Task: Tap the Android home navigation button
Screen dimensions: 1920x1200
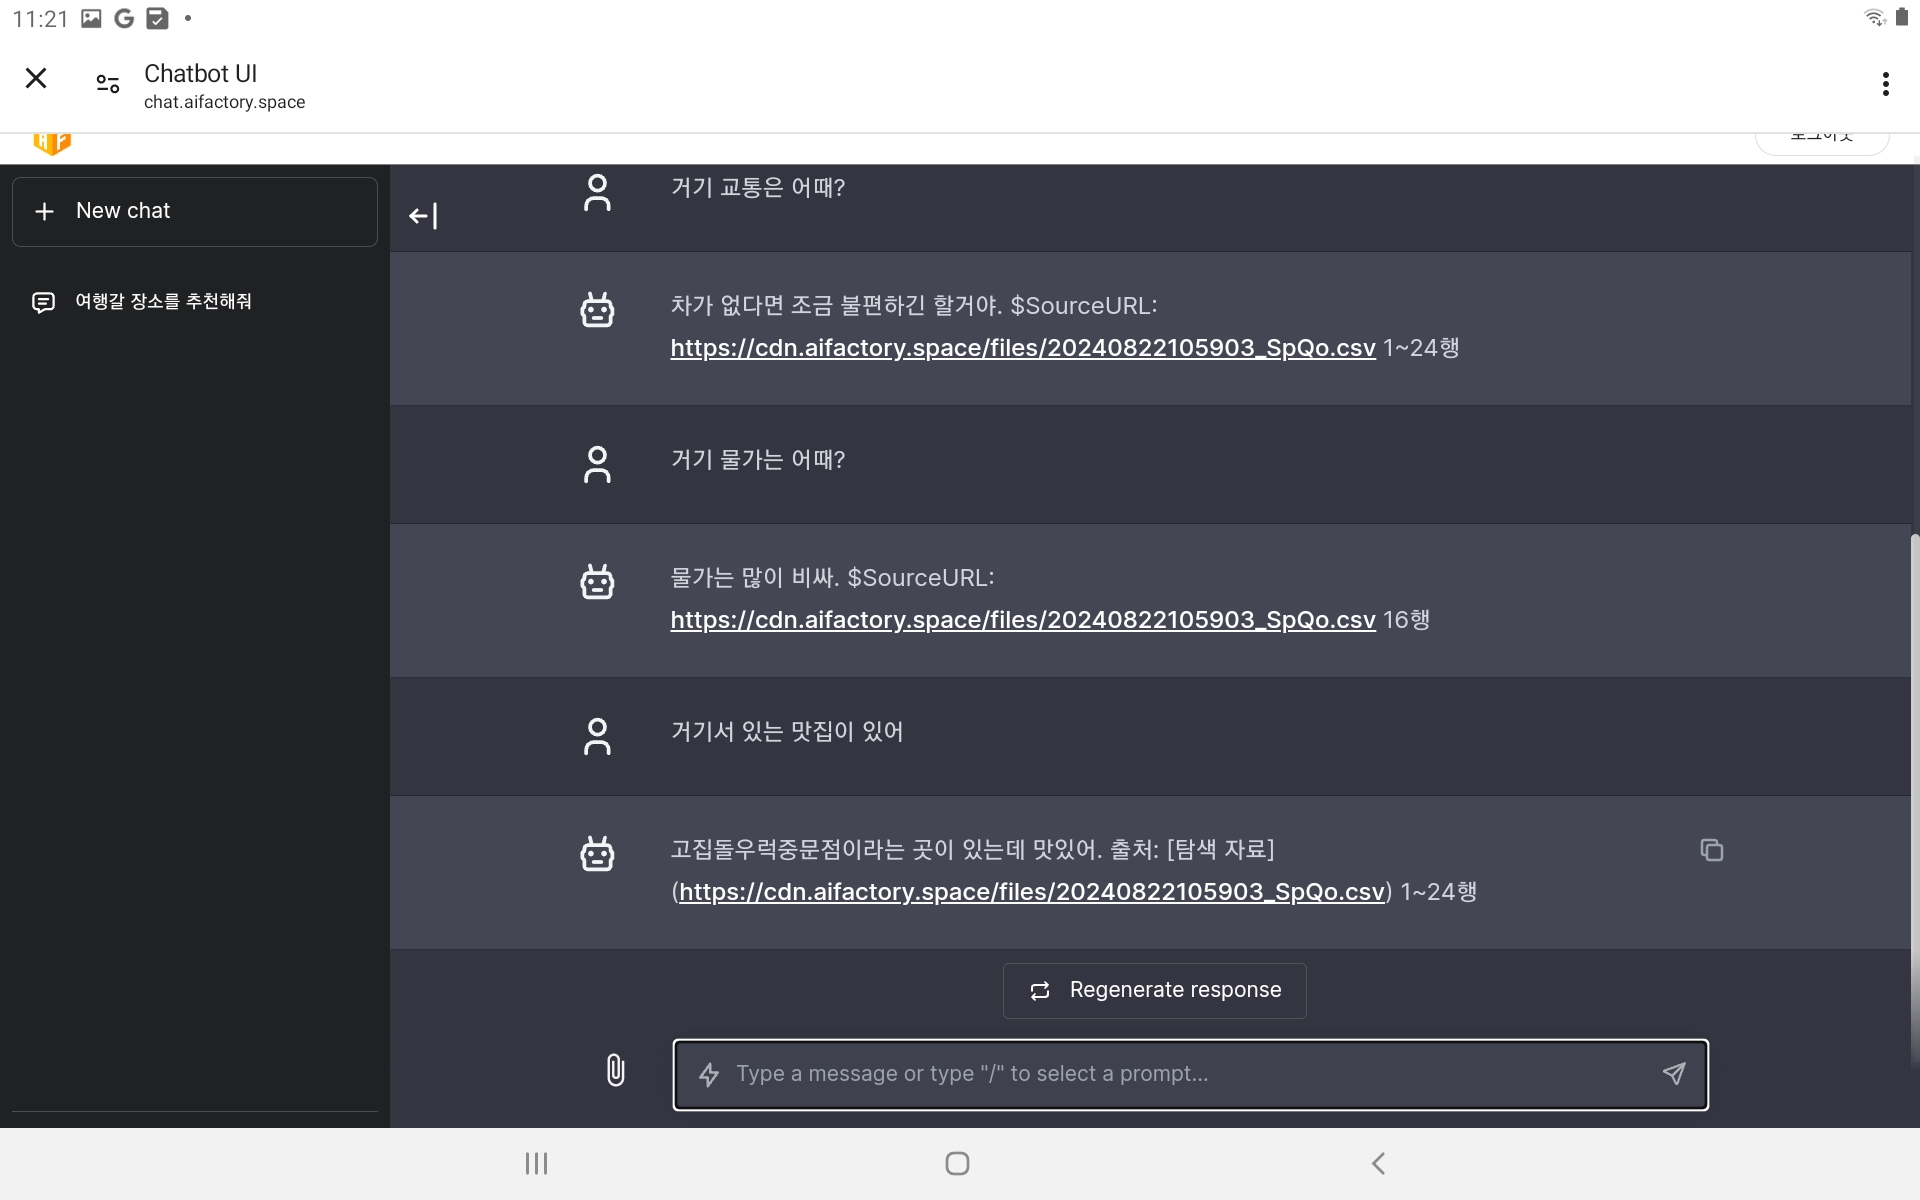Action: click(x=957, y=1163)
